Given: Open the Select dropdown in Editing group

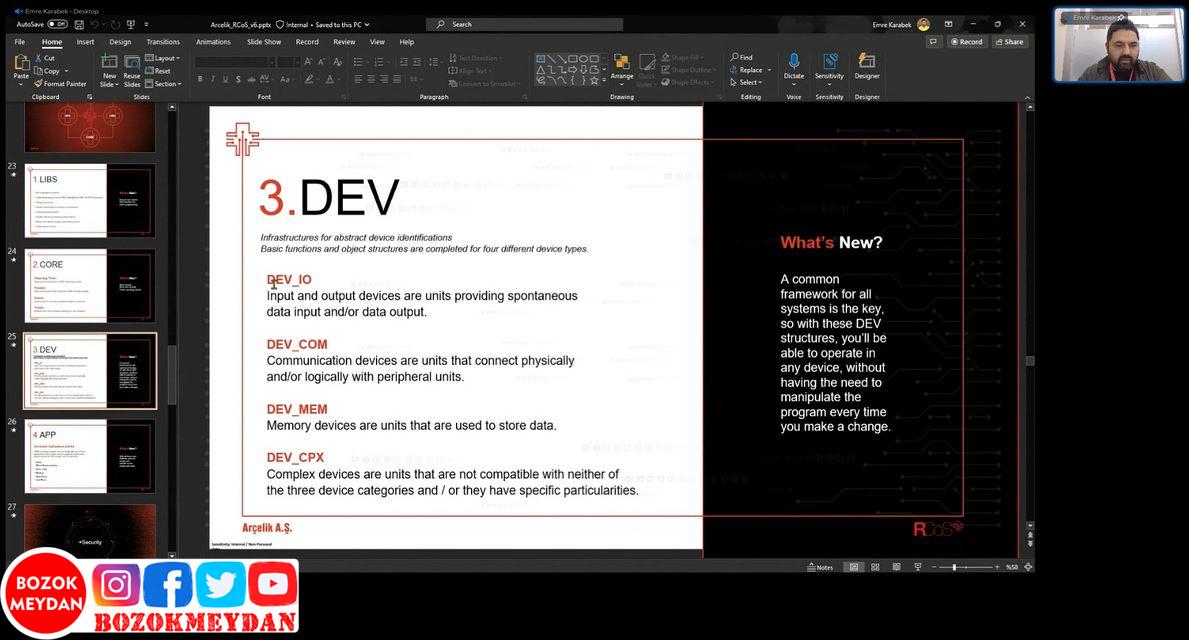Looking at the screenshot, I should tap(748, 82).
